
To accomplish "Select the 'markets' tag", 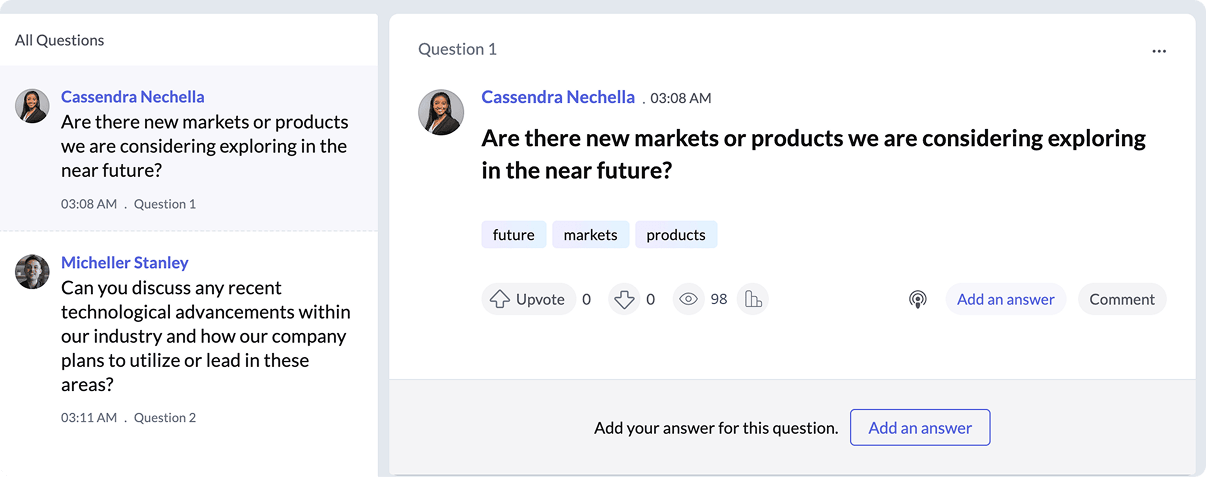I will coord(590,235).
